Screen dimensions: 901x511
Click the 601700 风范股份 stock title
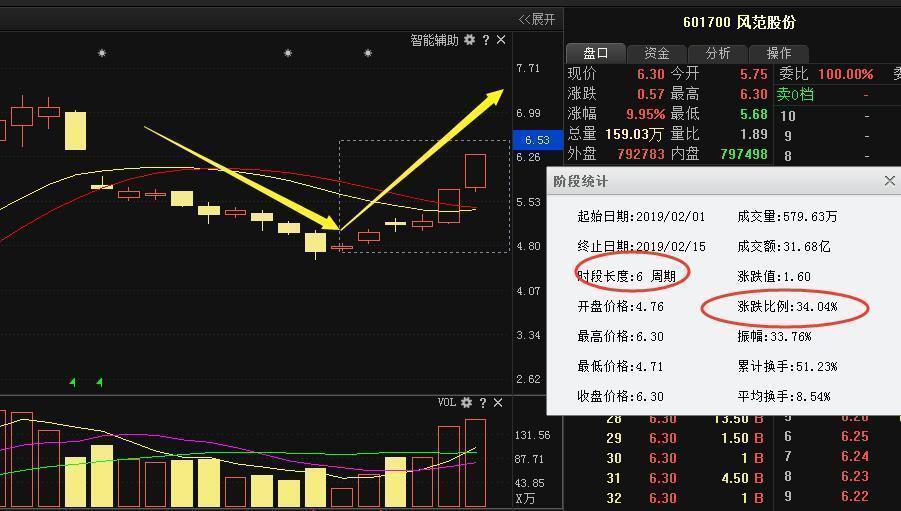(x=739, y=22)
